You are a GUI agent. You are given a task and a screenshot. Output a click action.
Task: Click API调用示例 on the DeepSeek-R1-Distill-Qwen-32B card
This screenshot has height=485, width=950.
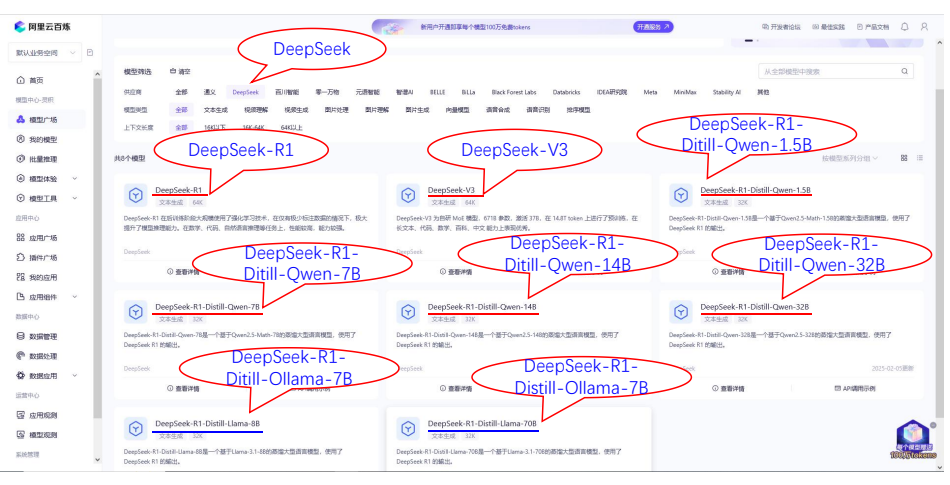(x=855, y=388)
